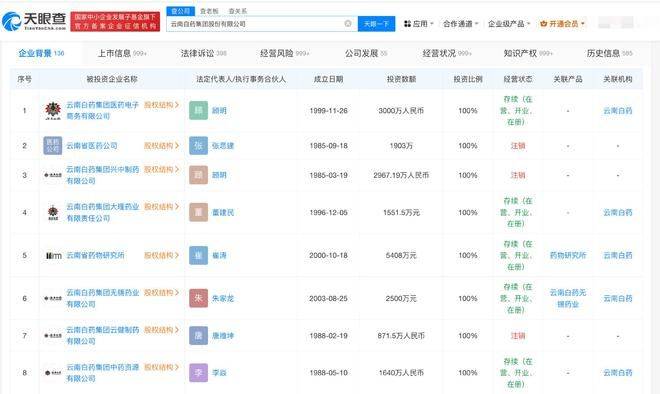Expand 股权结构 for row 3 兴中制药
The height and width of the screenshot is (394, 660).
162,169
